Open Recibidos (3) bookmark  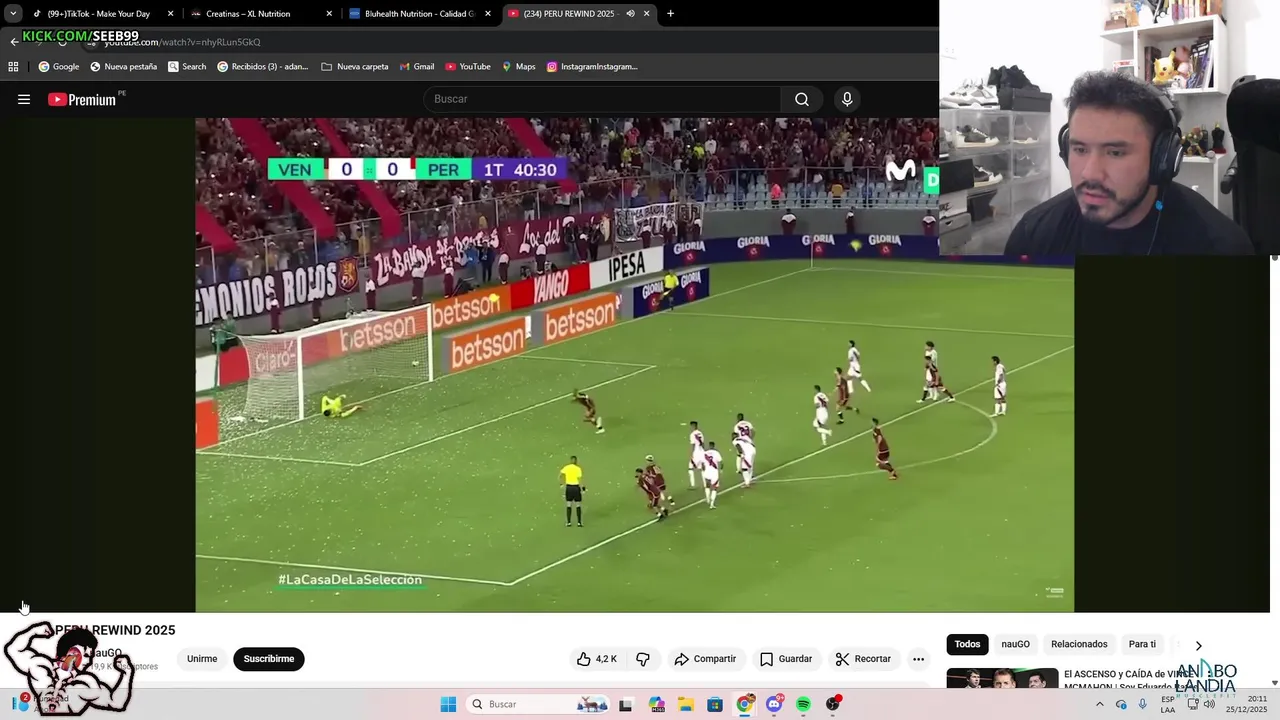coord(263,67)
